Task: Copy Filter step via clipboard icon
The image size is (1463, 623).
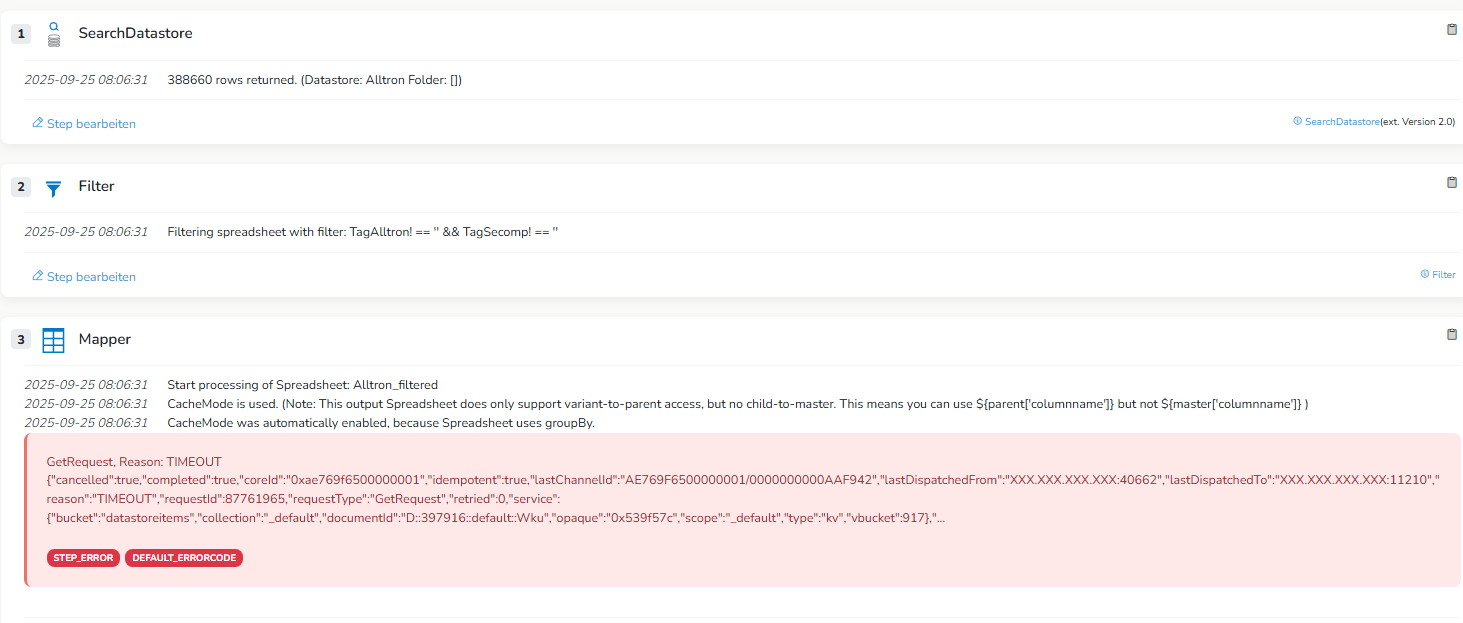Action: (x=1452, y=183)
